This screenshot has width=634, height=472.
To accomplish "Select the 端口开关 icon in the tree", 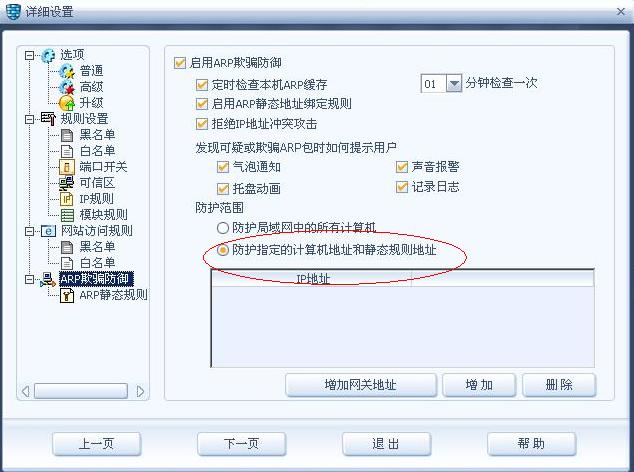I will [x=67, y=167].
